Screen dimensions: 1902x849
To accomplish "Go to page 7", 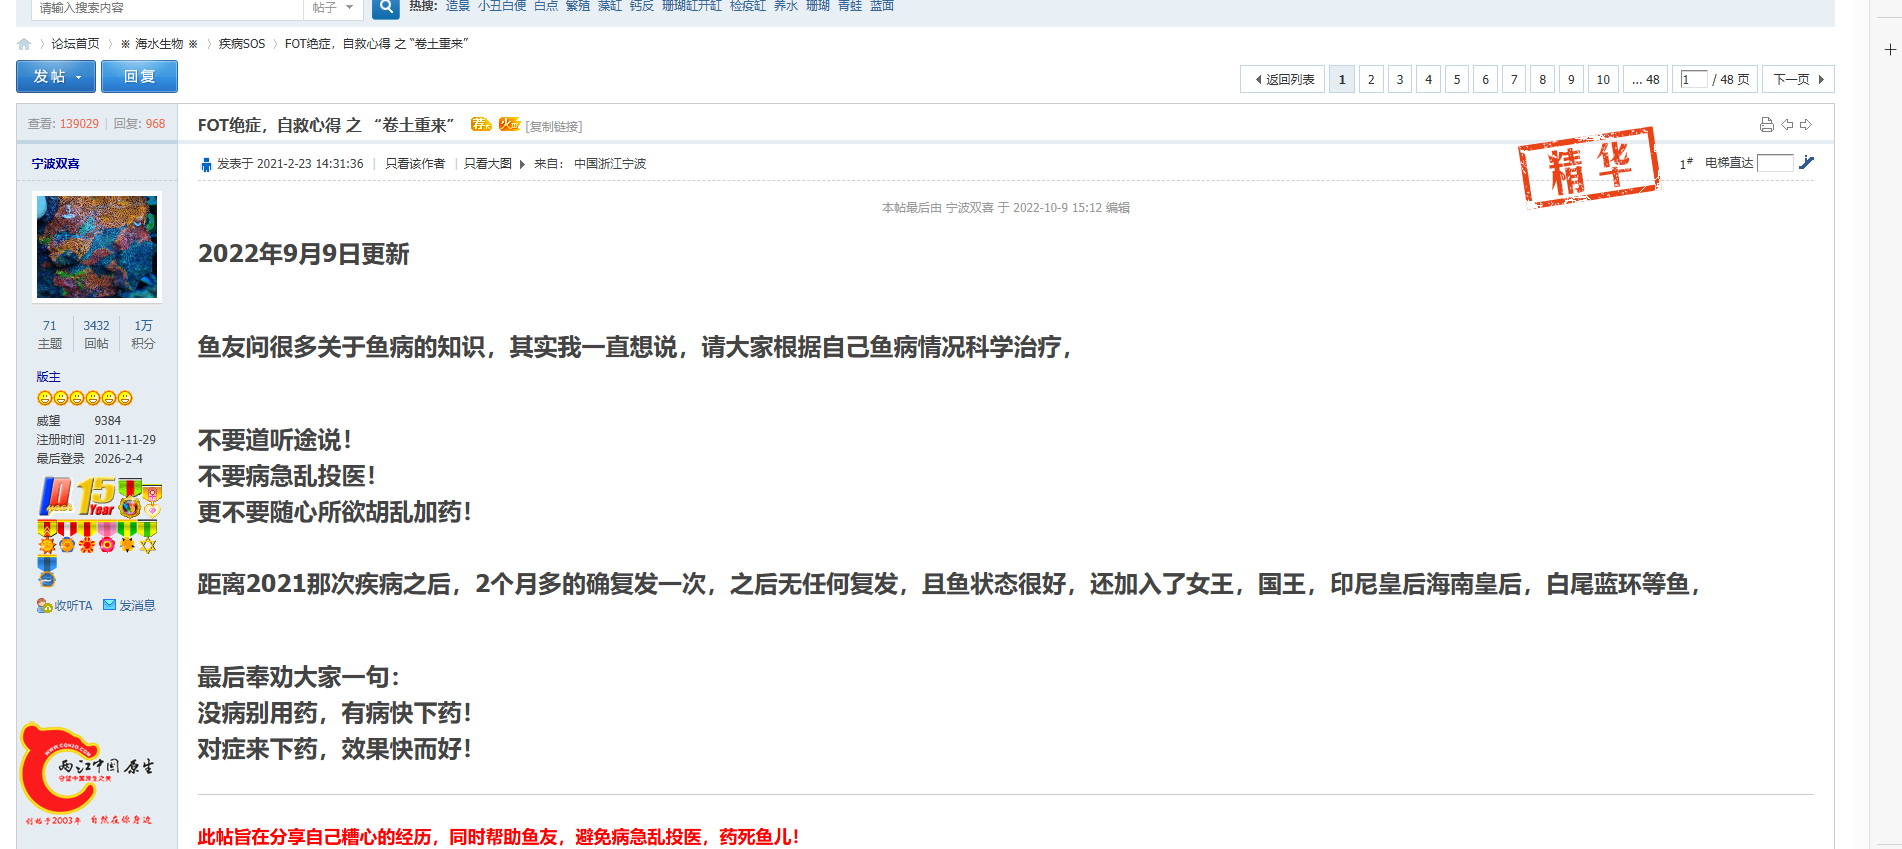I will [1514, 79].
